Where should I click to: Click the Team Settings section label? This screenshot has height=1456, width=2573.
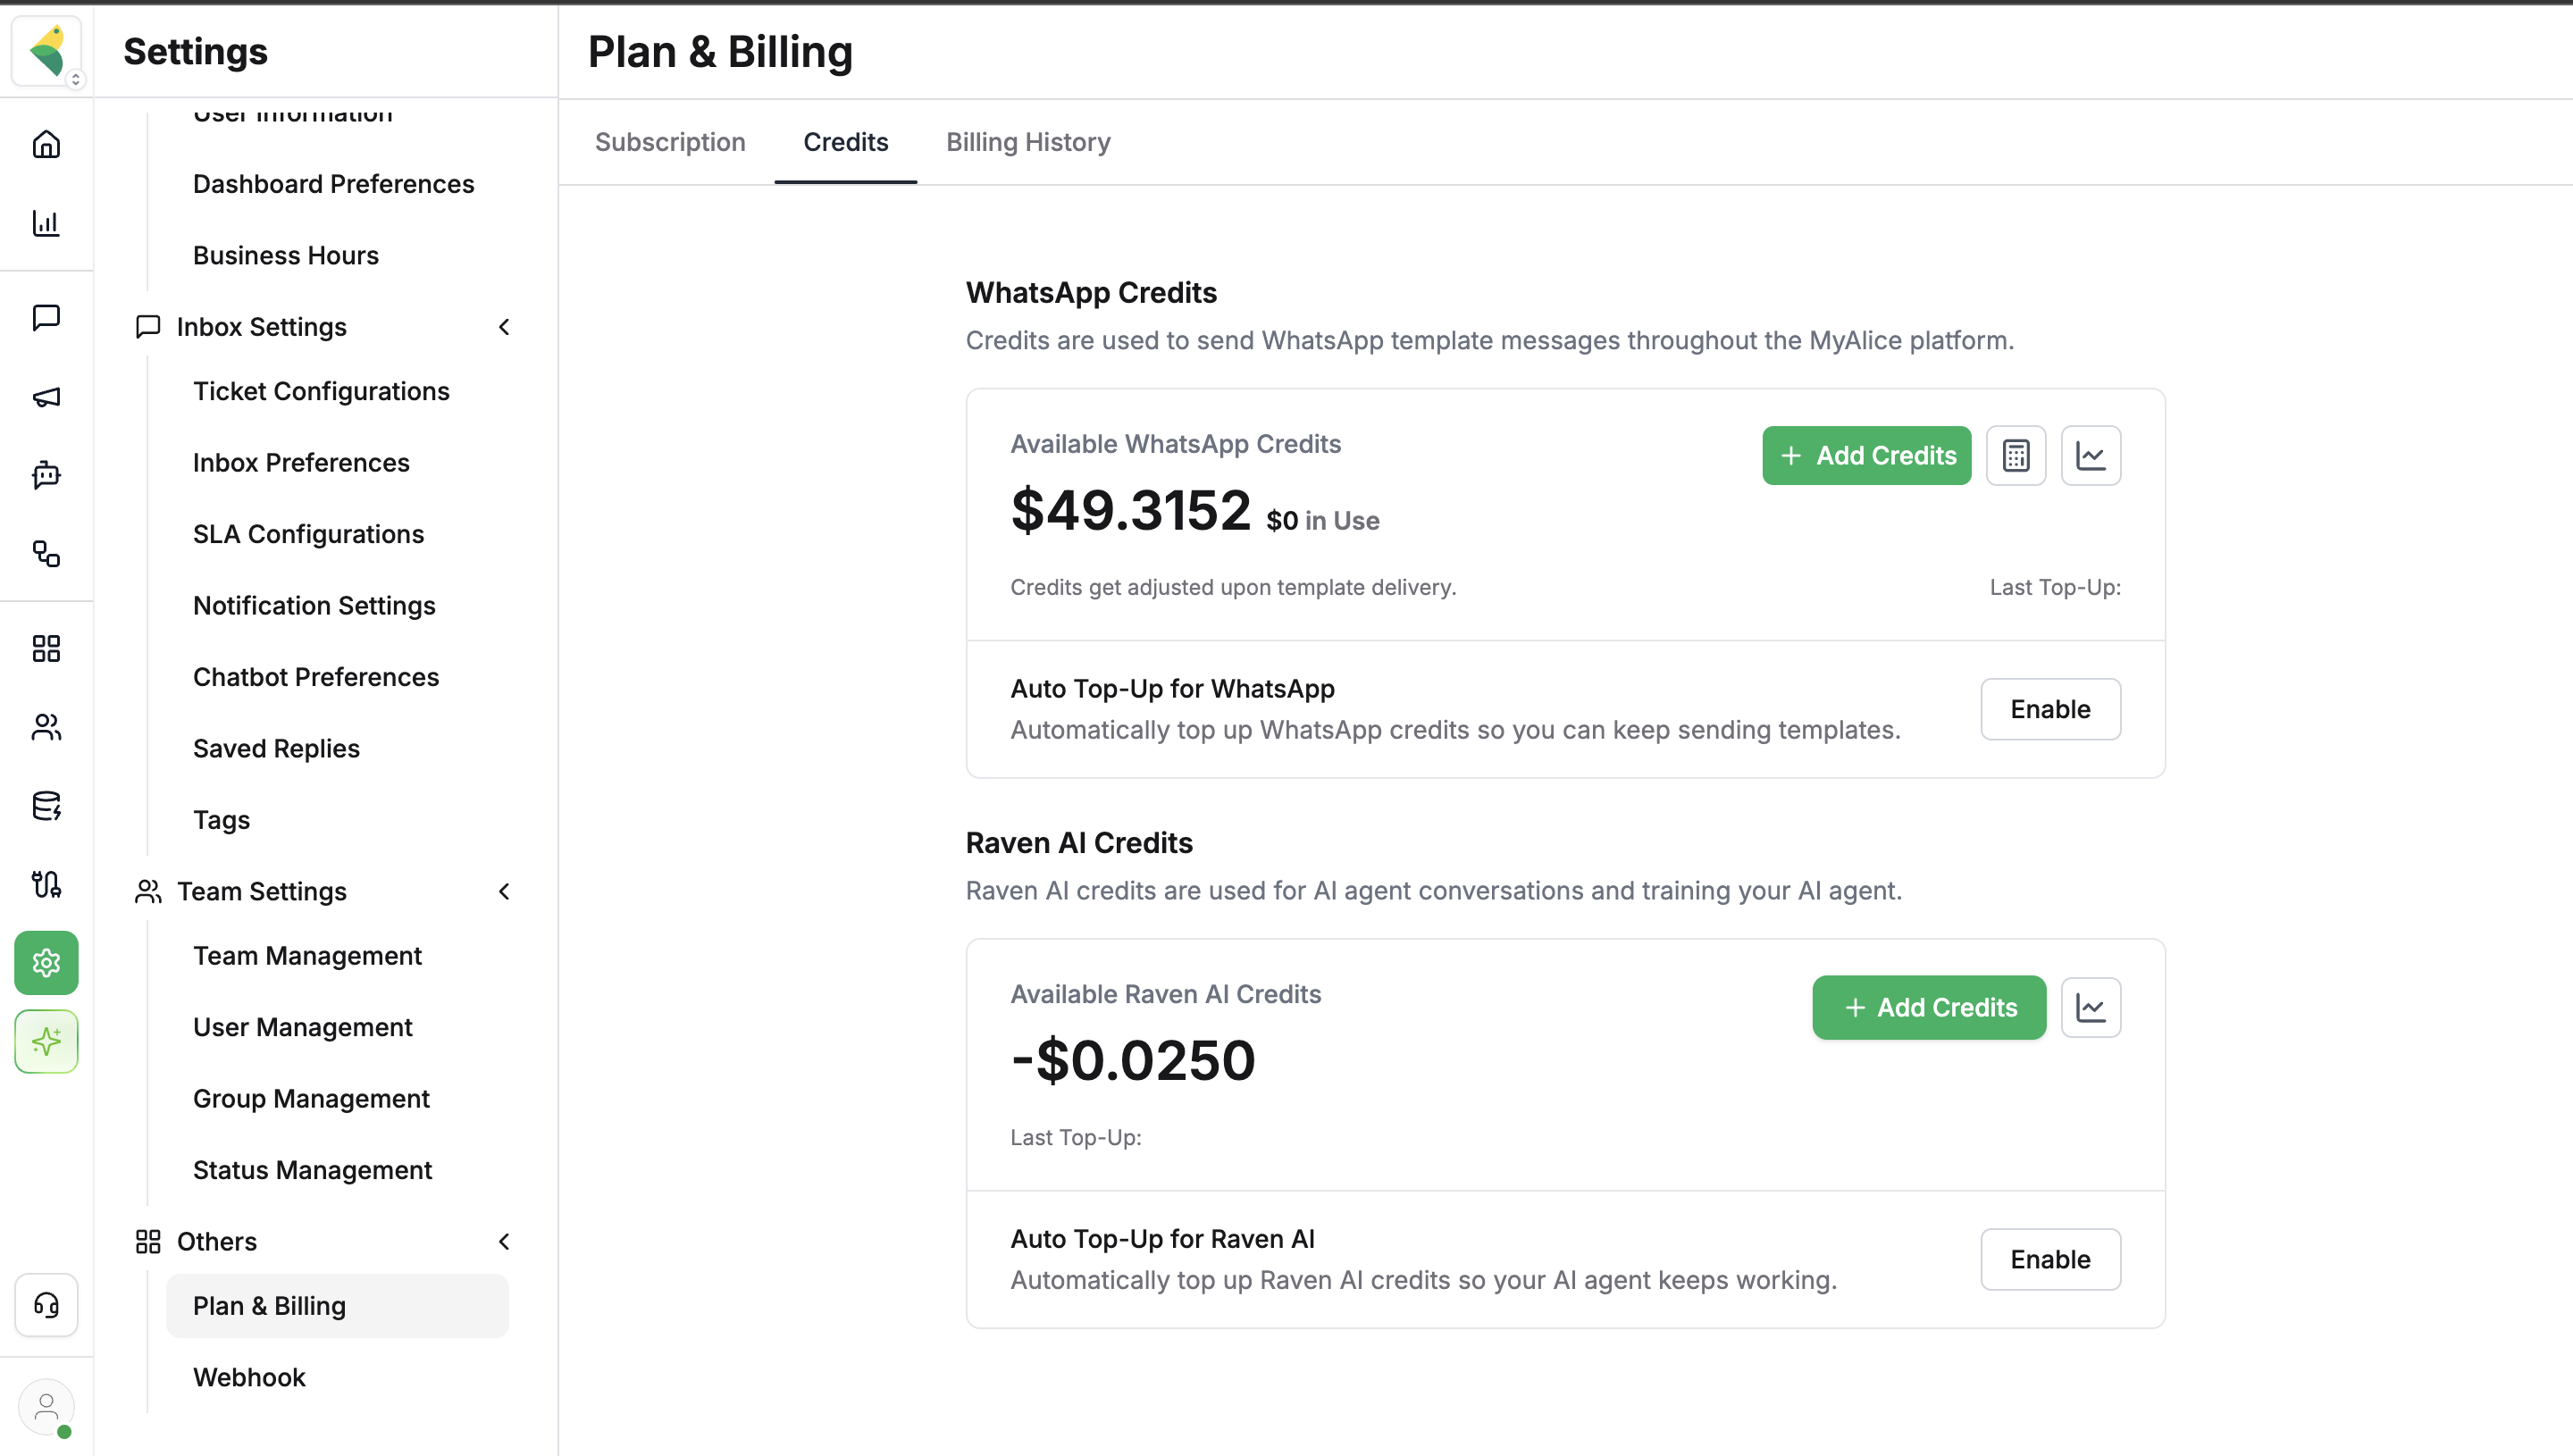pos(262,891)
